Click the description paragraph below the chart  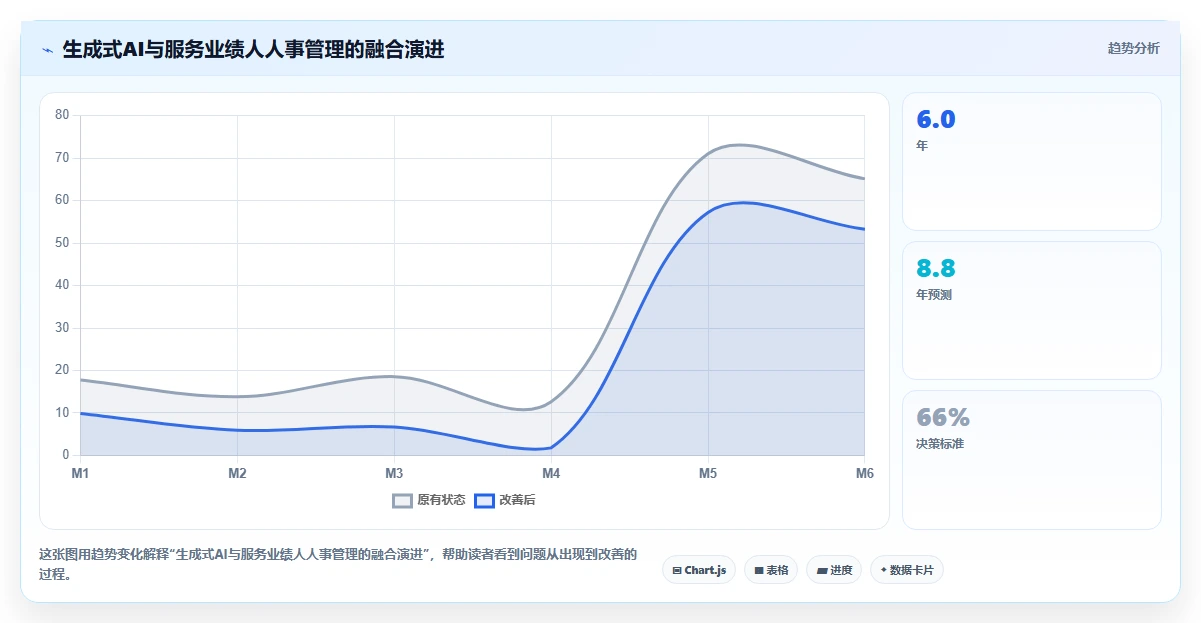coord(338,564)
